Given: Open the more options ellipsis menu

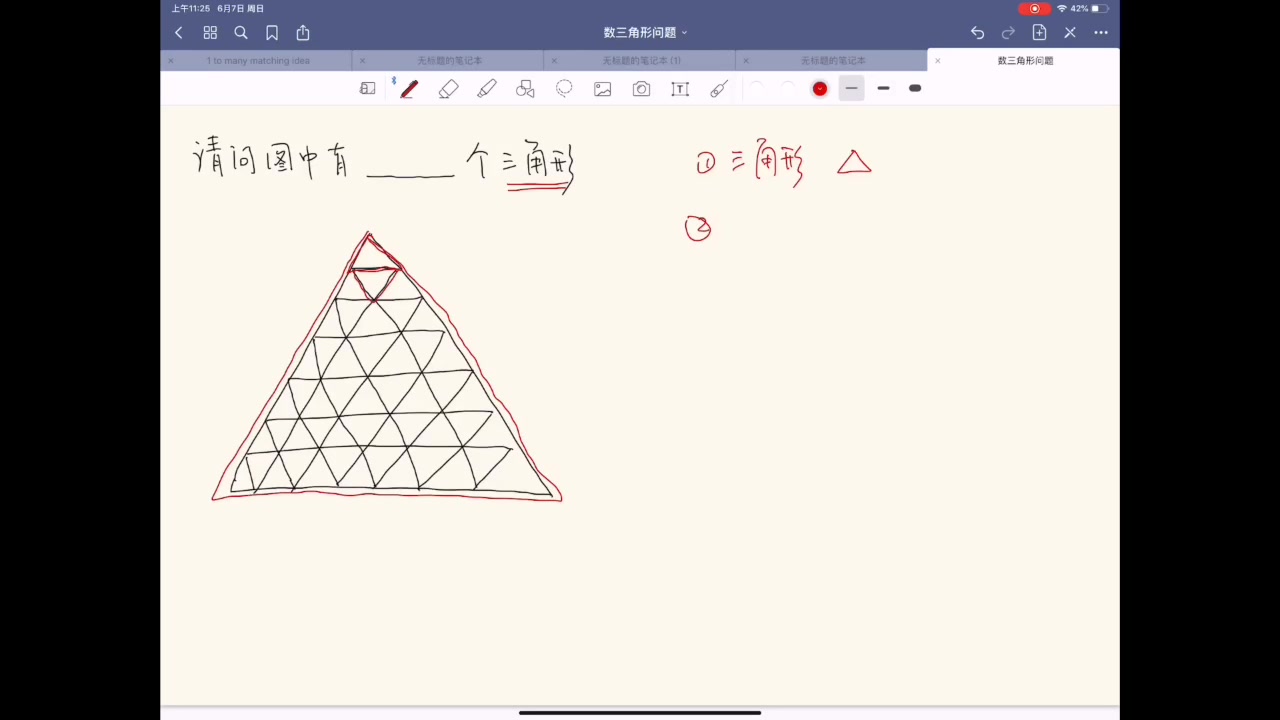Looking at the screenshot, I should (x=1100, y=32).
